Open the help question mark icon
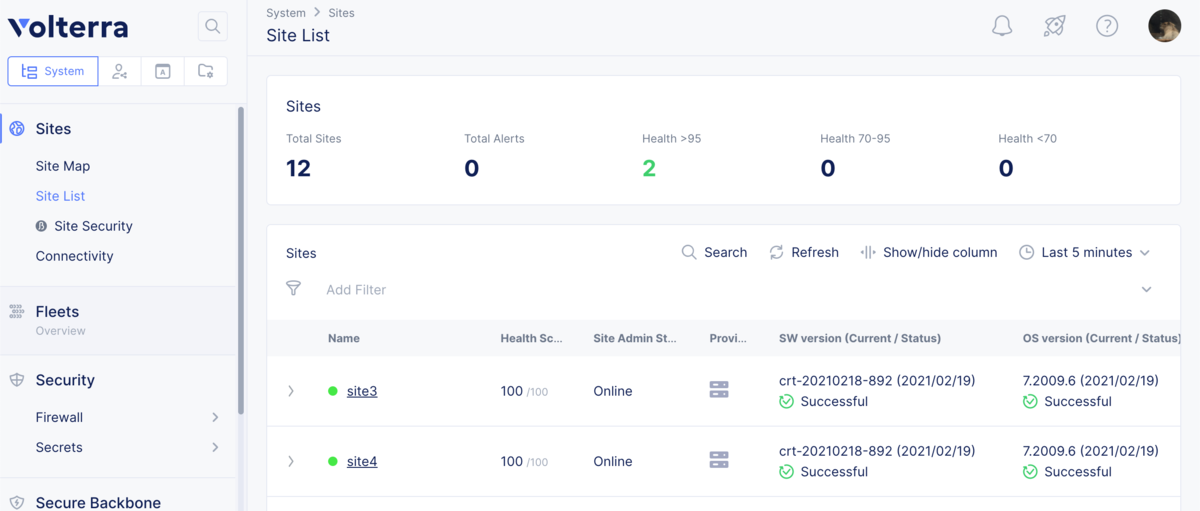This screenshot has width=1200, height=511. (1107, 26)
